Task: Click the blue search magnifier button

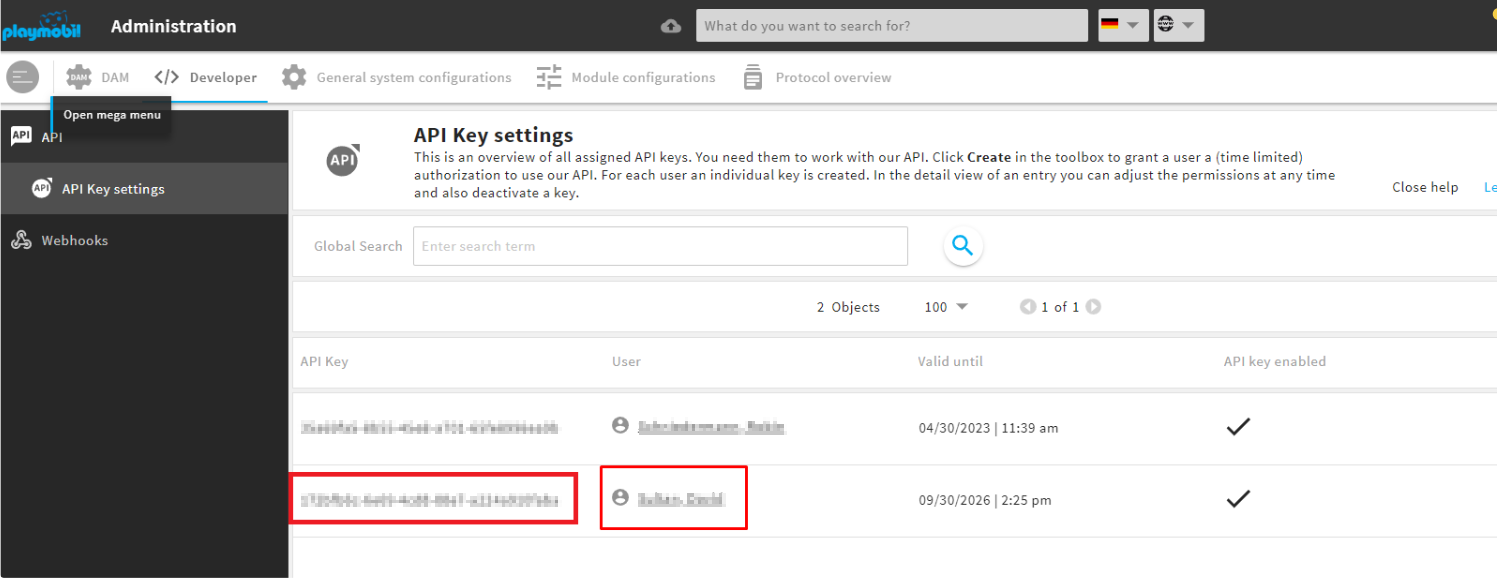Action: (962, 246)
